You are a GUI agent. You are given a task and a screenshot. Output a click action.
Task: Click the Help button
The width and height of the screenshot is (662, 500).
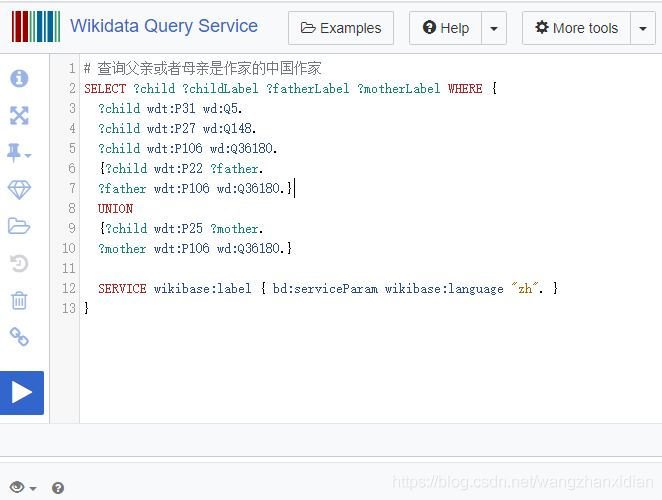pyautogui.click(x=445, y=28)
